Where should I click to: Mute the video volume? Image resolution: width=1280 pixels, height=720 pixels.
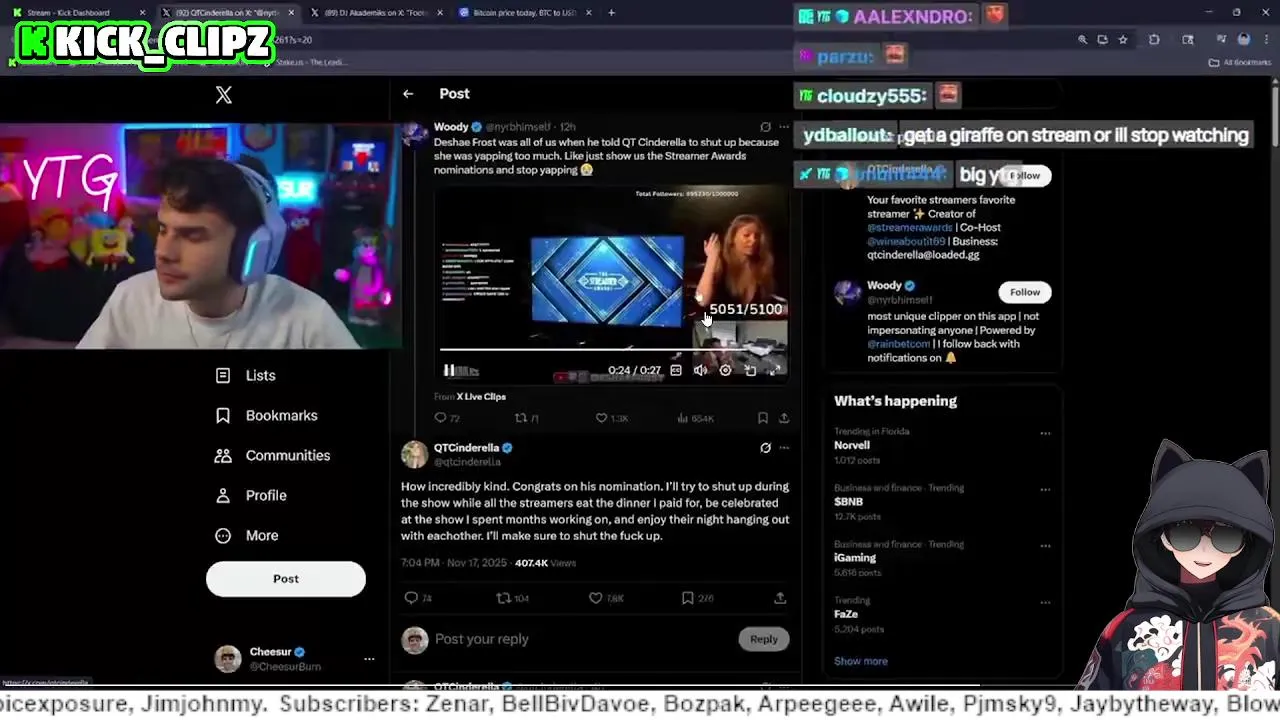coord(700,370)
